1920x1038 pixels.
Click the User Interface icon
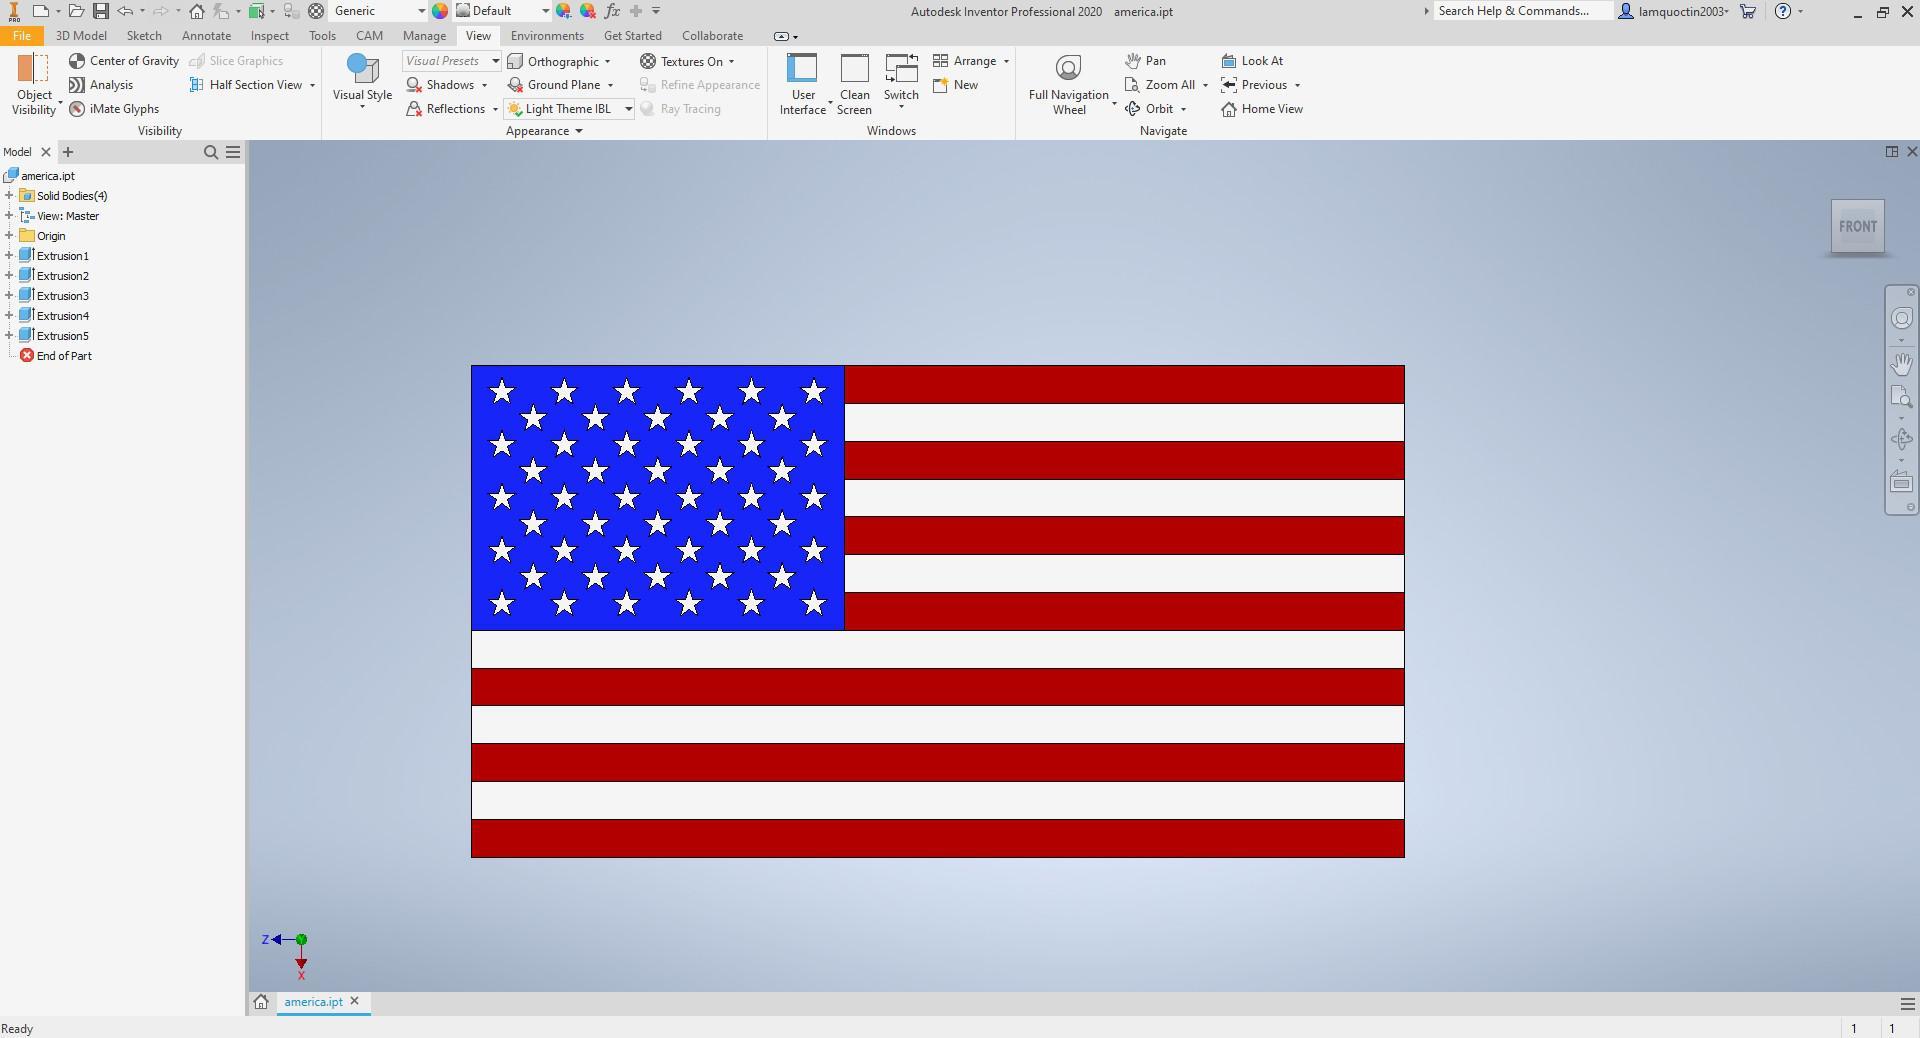(x=802, y=68)
